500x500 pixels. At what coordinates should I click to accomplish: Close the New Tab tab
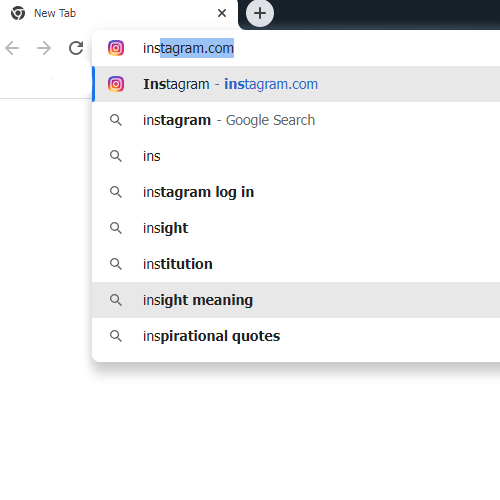pos(222,13)
